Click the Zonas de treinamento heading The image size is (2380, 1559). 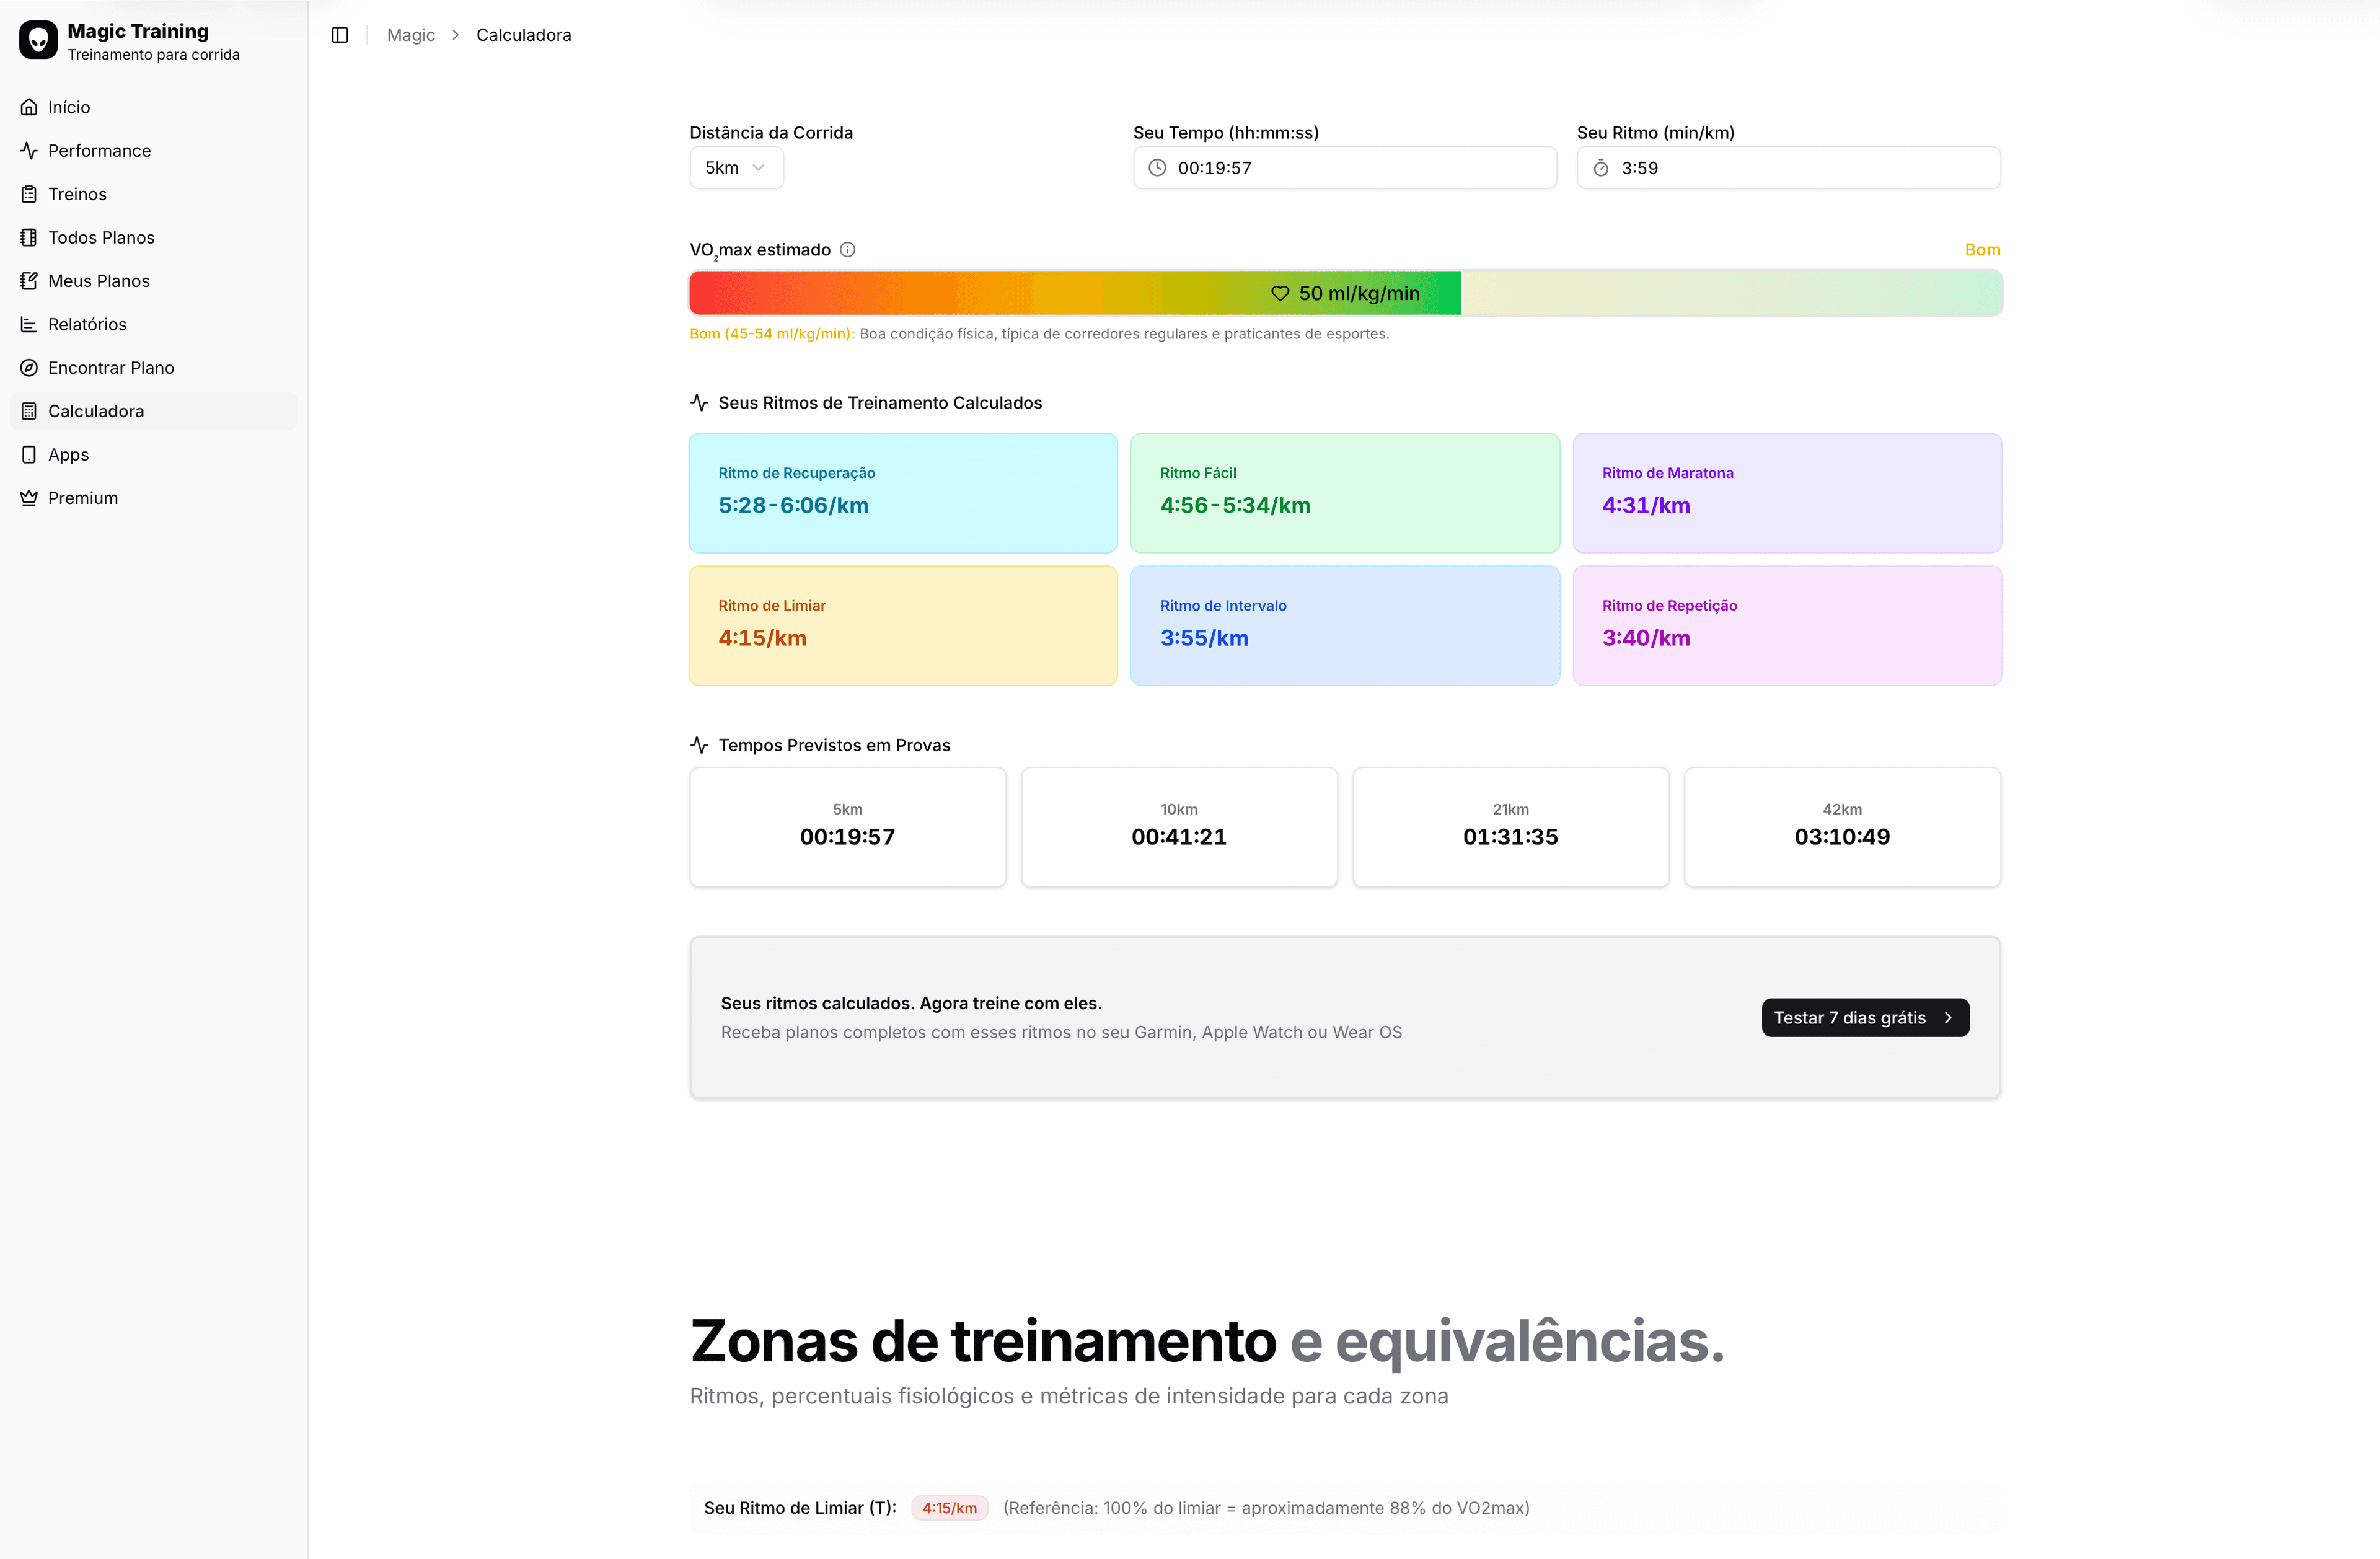(1207, 1341)
